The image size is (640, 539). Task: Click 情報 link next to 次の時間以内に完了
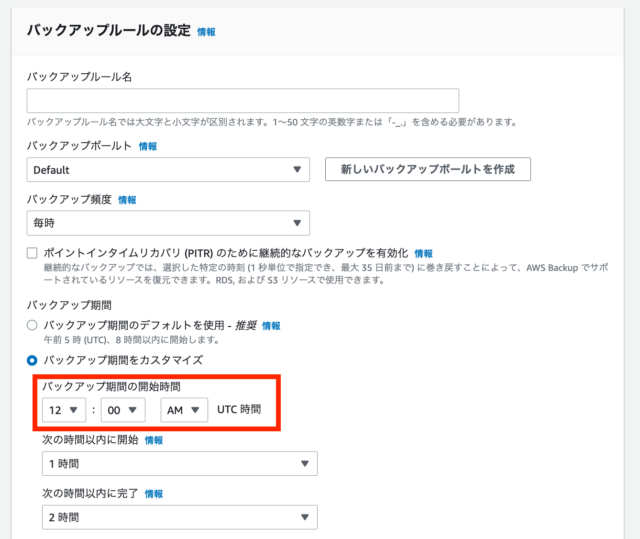point(154,494)
